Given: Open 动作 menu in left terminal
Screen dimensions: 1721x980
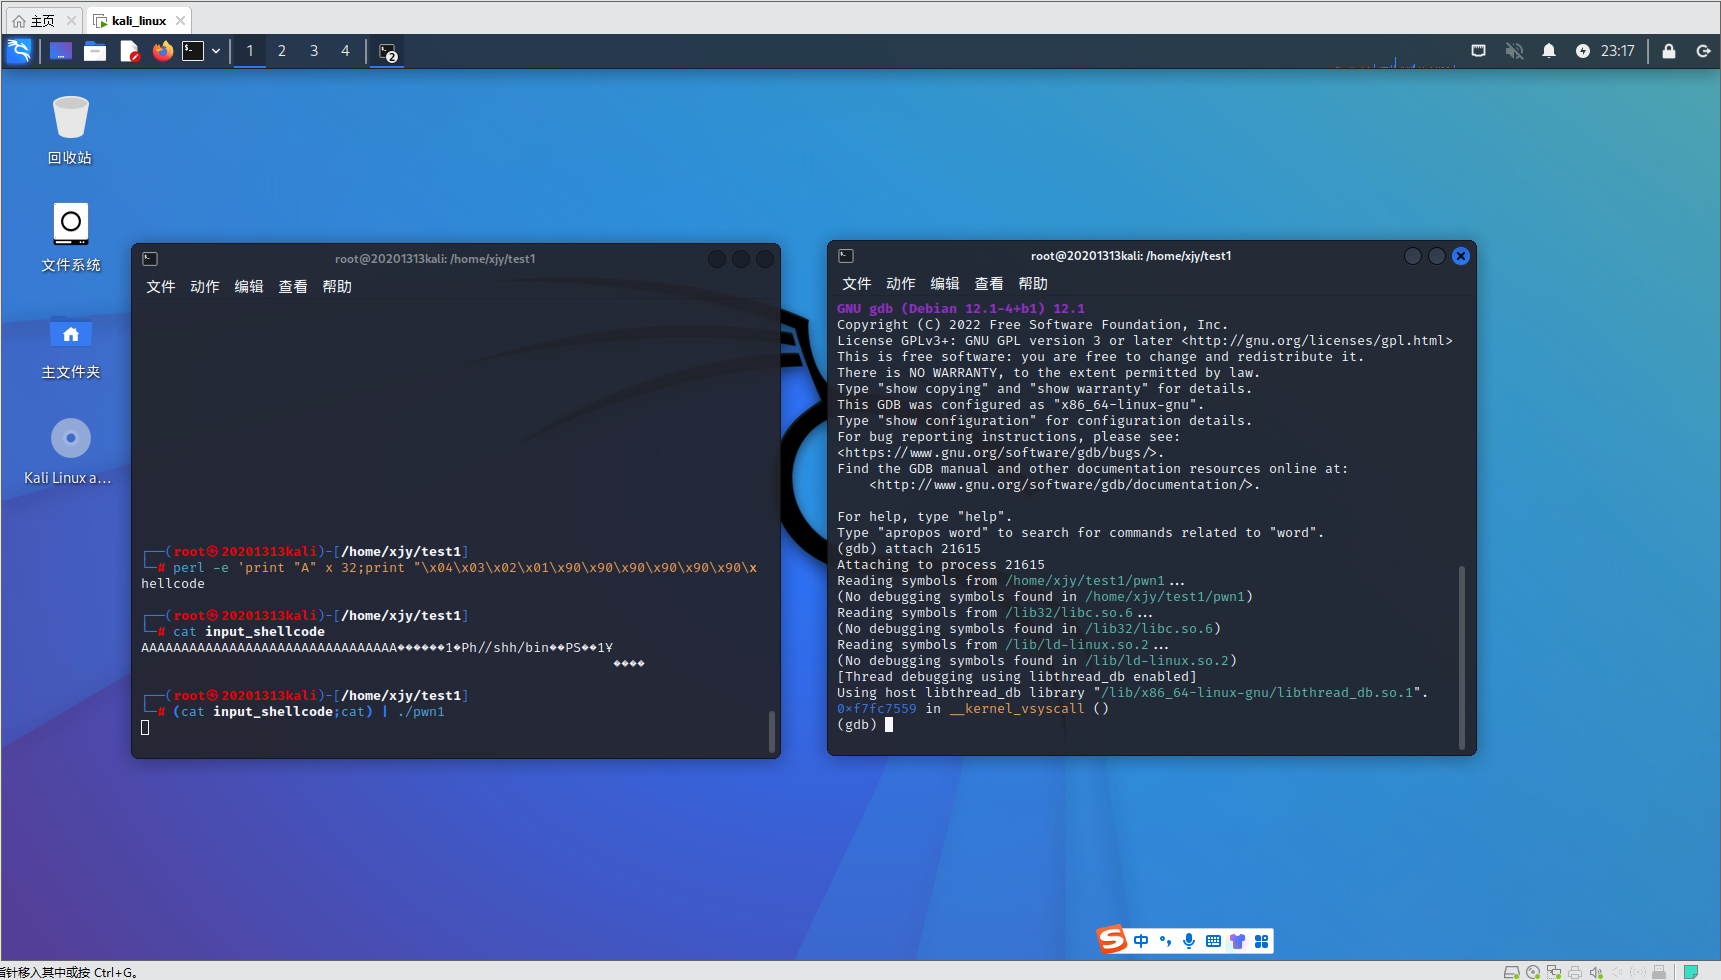Looking at the screenshot, I should (205, 287).
